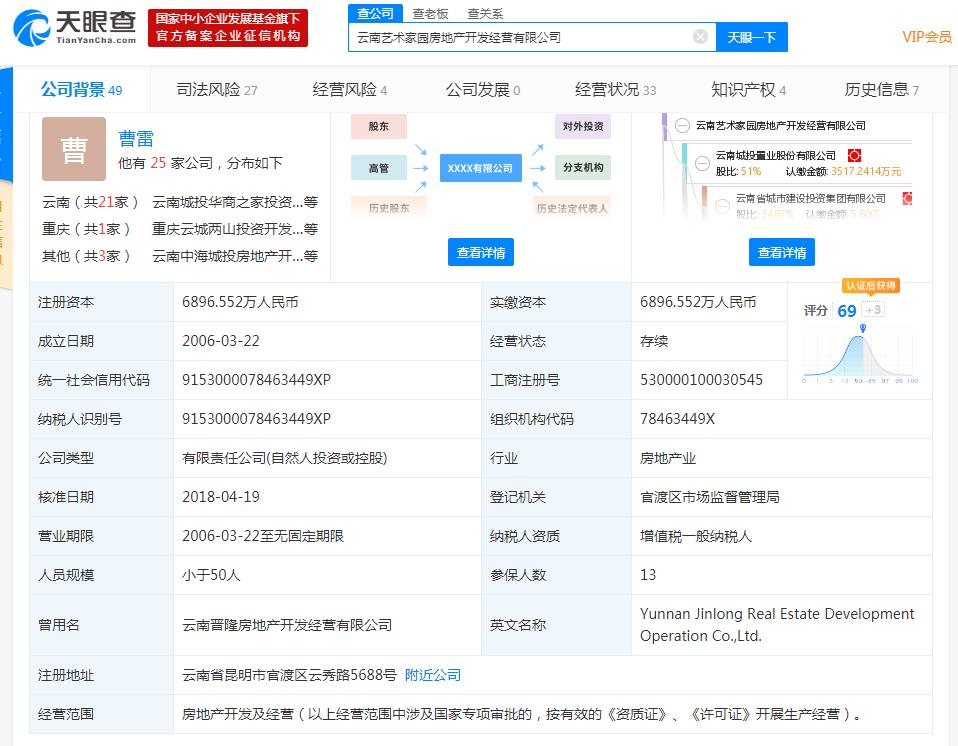958x746 pixels.
Task: Click the 国家中小企业发展基金 red banner
Action: click(228, 27)
